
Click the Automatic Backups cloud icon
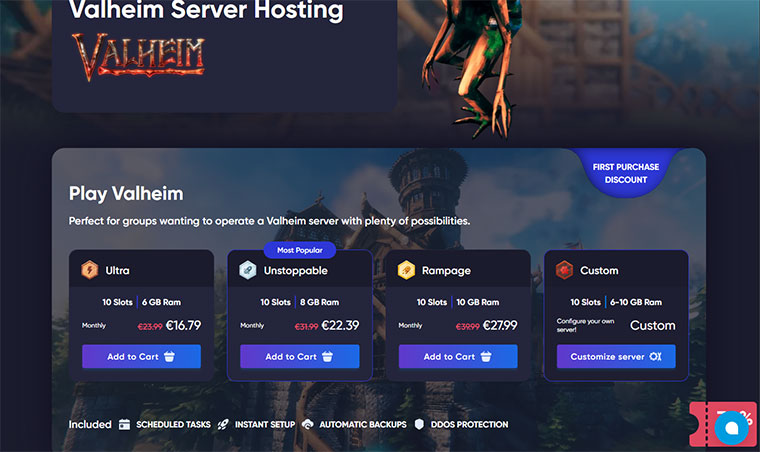(x=307, y=424)
